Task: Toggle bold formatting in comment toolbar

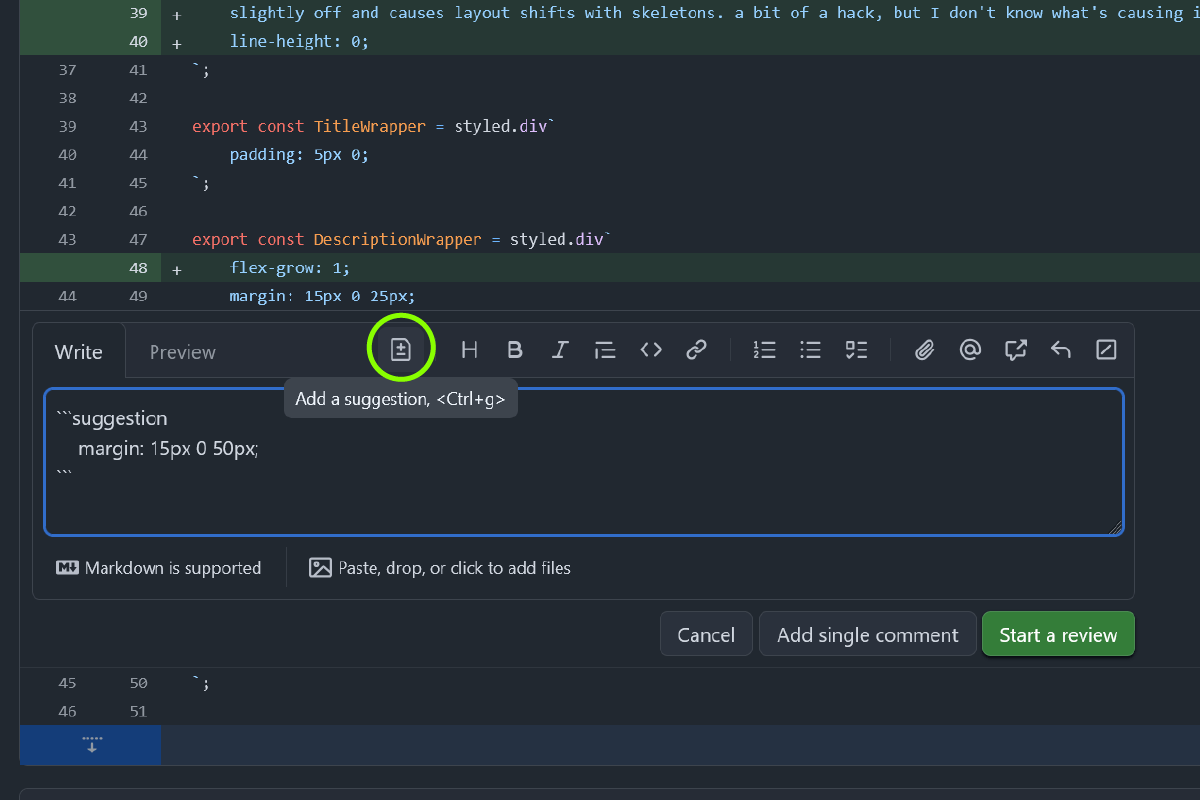Action: 515,349
